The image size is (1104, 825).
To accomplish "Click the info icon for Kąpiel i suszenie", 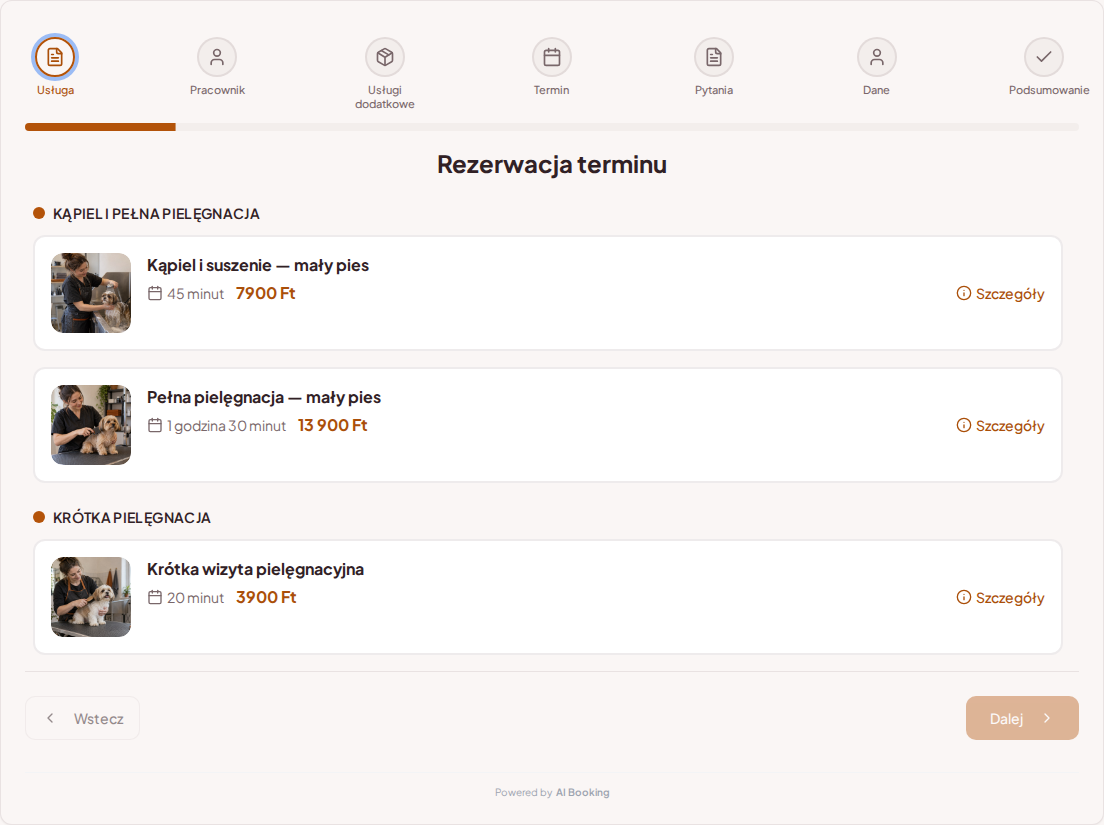I will (963, 293).
